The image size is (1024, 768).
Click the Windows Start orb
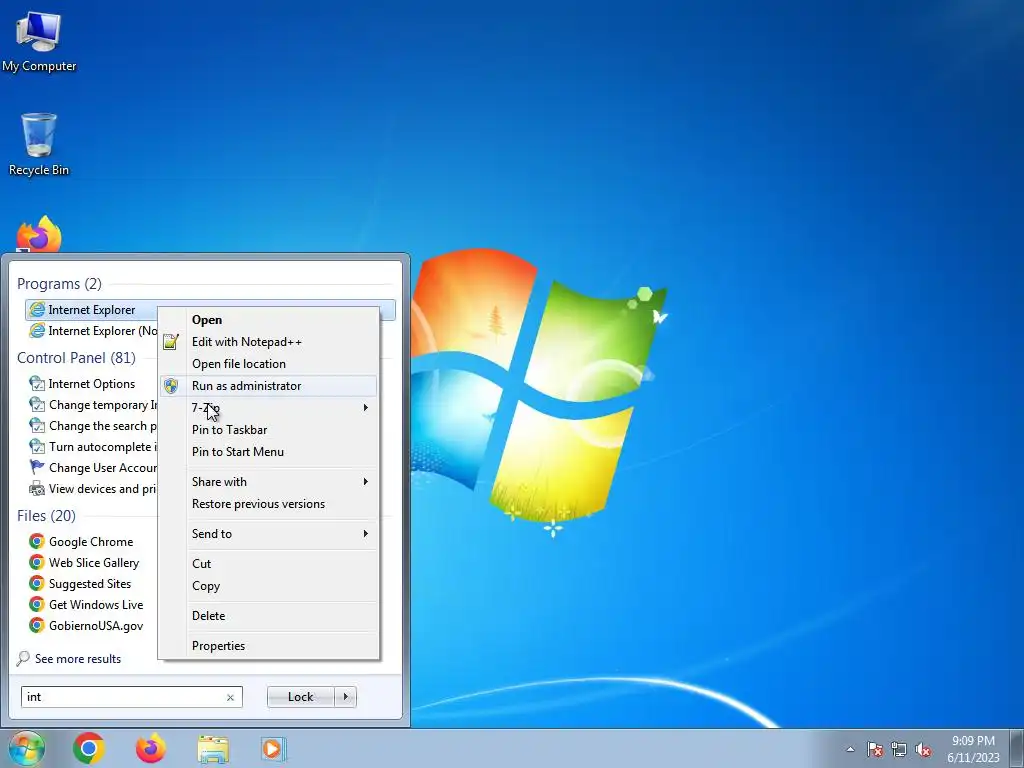click(27, 748)
